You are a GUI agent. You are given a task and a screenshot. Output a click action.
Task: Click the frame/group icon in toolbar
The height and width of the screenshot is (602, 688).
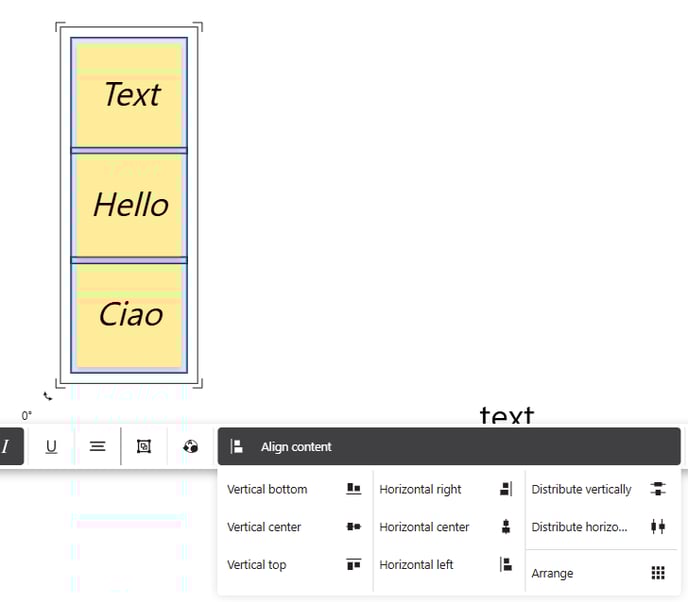click(144, 446)
